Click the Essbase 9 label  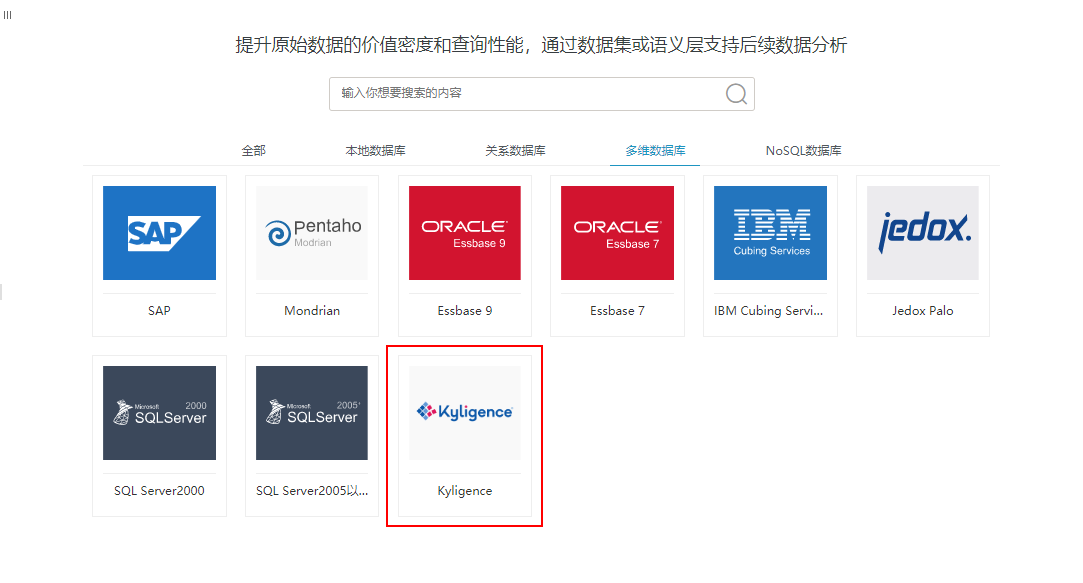point(465,311)
